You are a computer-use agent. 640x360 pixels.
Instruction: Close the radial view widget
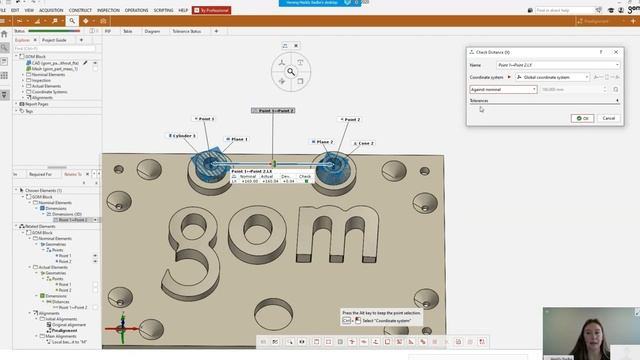click(x=296, y=46)
